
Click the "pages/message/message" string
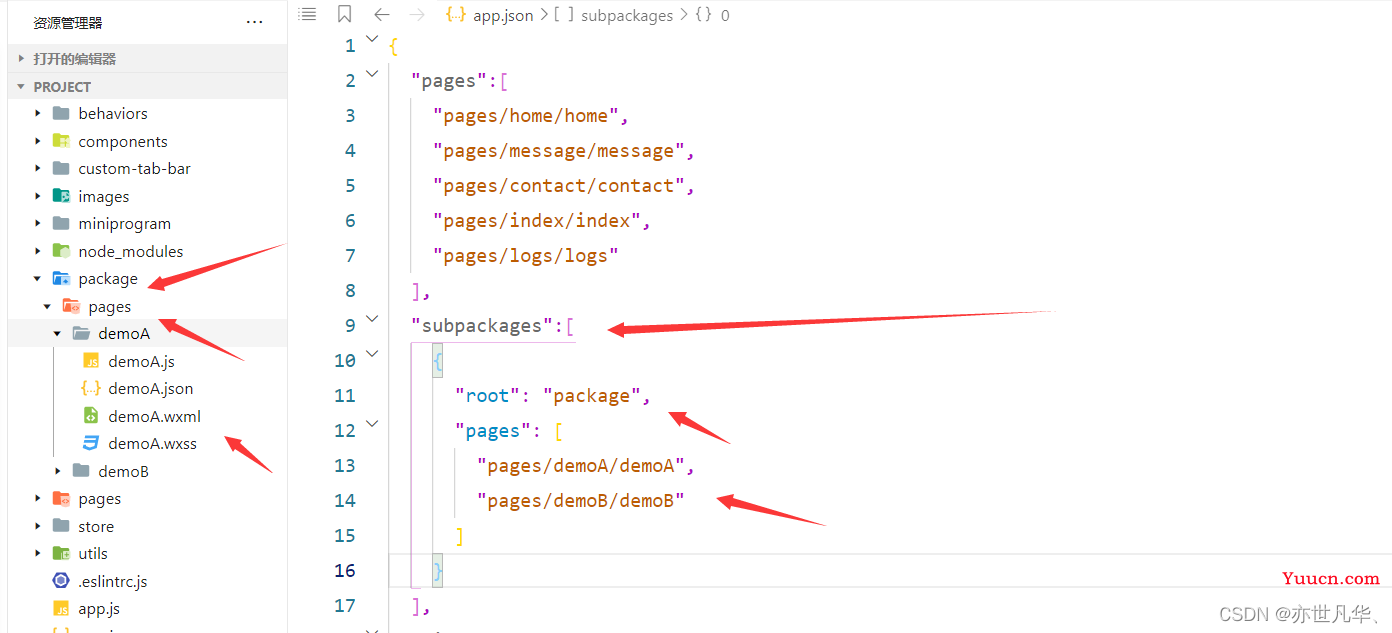pos(559,151)
